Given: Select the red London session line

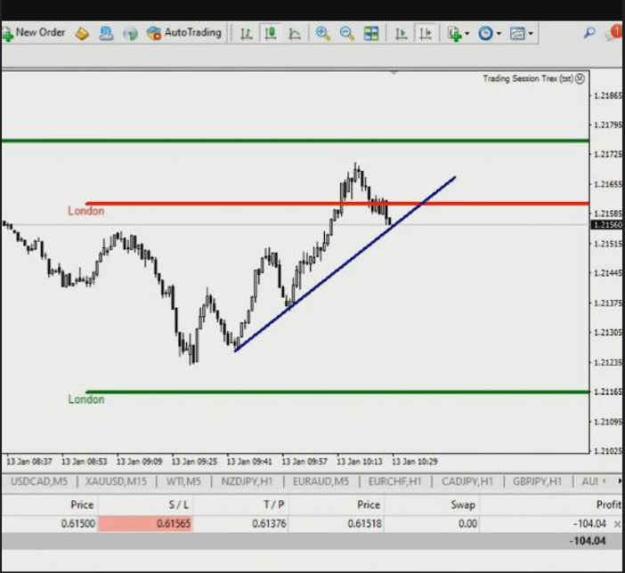Looking at the screenshot, I should click(337, 204).
